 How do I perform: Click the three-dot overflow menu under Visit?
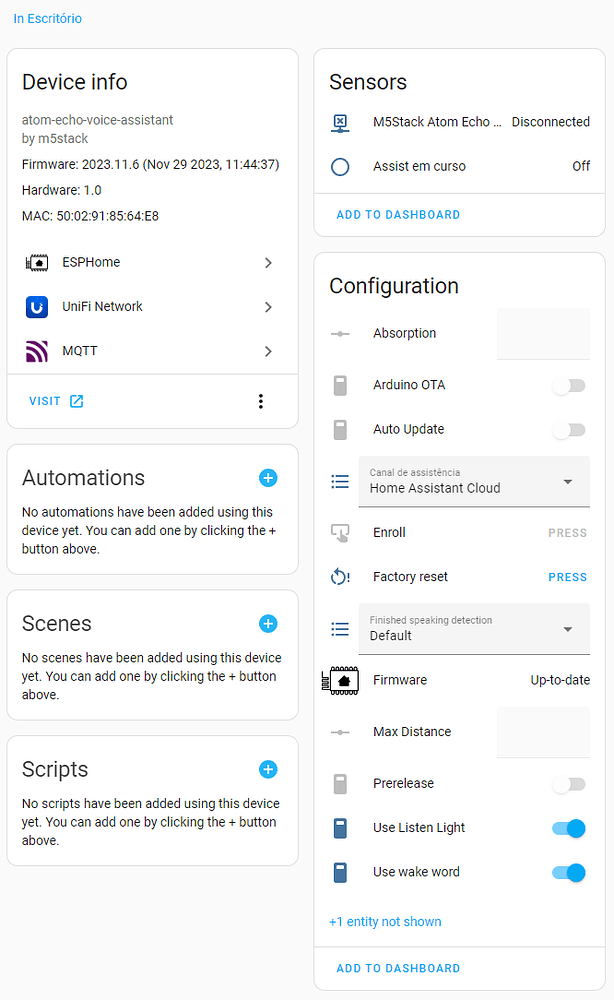pyautogui.click(x=261, y=401)
